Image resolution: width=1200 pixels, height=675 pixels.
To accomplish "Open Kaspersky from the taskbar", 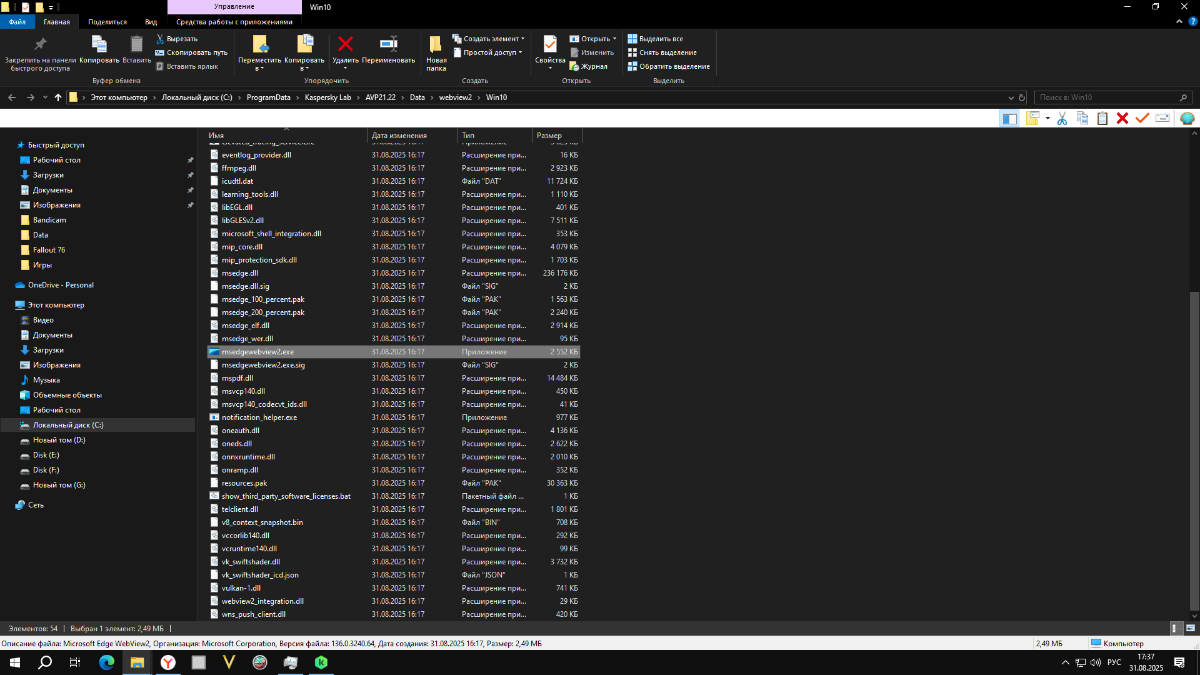I will [322, 662].
